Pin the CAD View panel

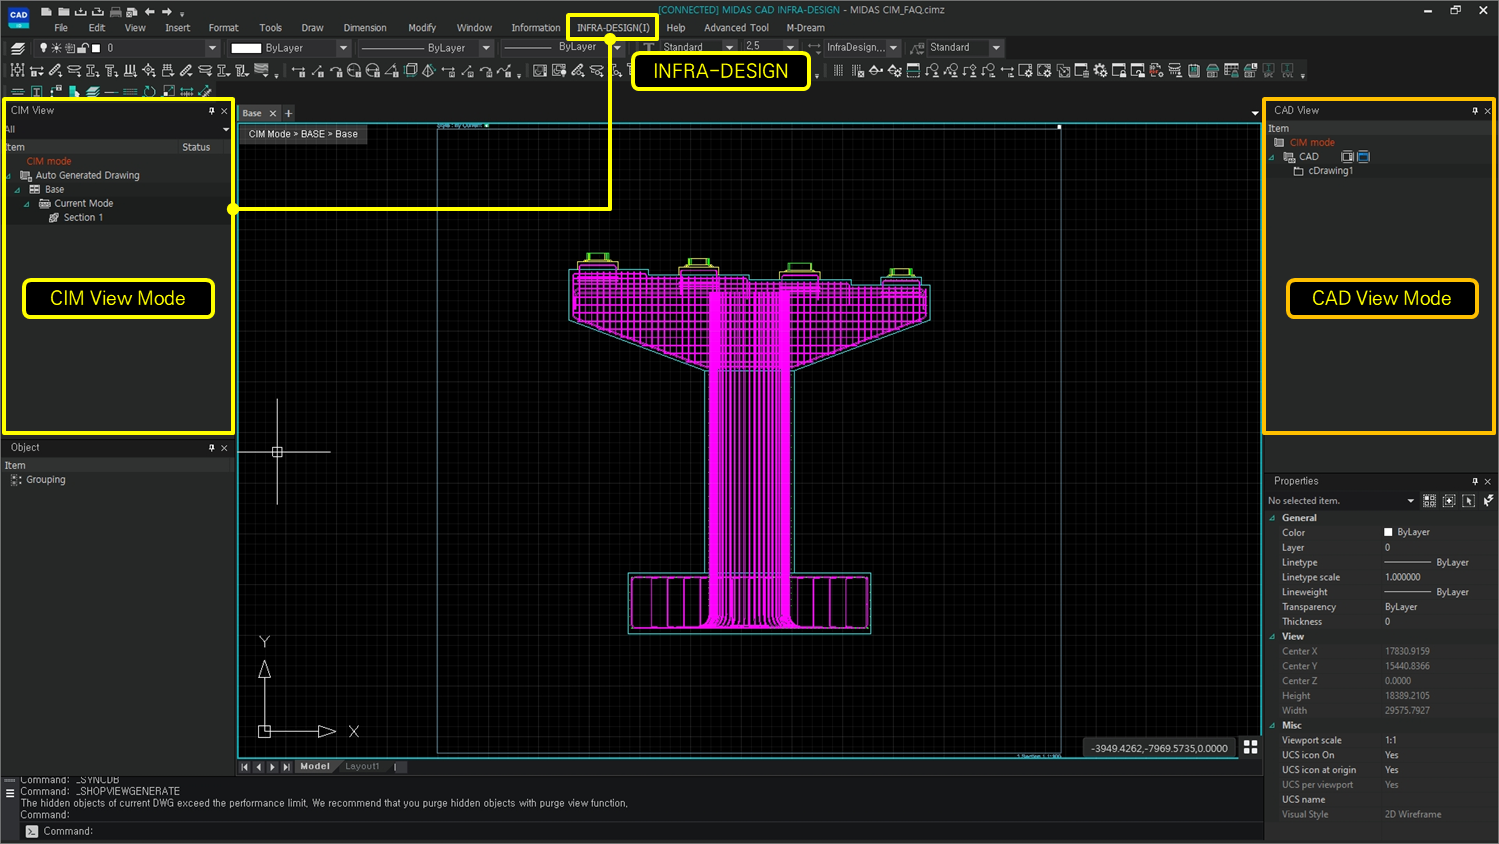pos(1474,111)
